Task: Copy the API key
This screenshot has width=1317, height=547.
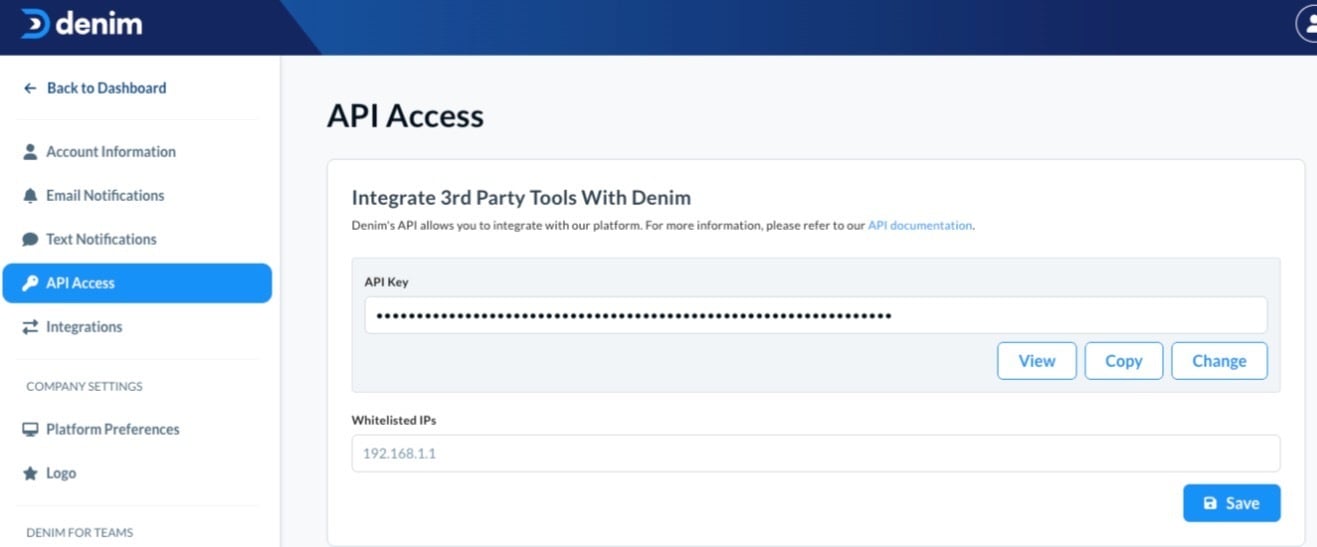Action: pos(1124,361)
